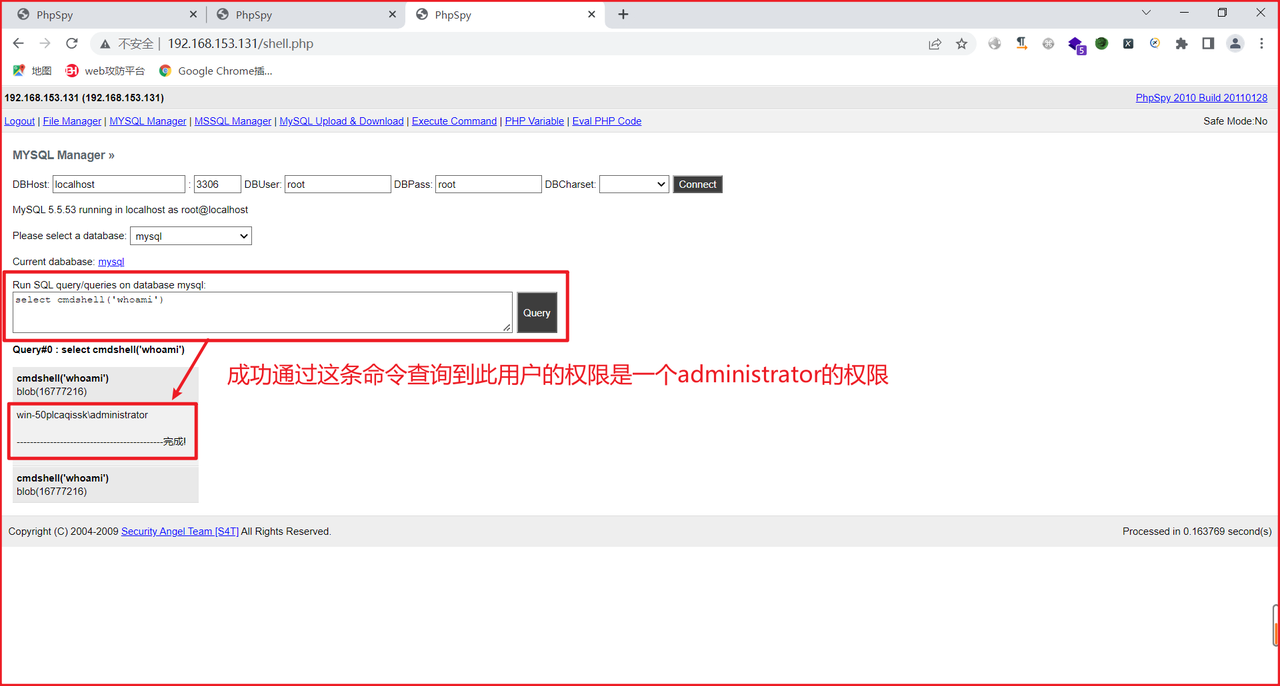Focus the DBHost field with localhost
This screenshot has width=1280, height=686.
119,184
